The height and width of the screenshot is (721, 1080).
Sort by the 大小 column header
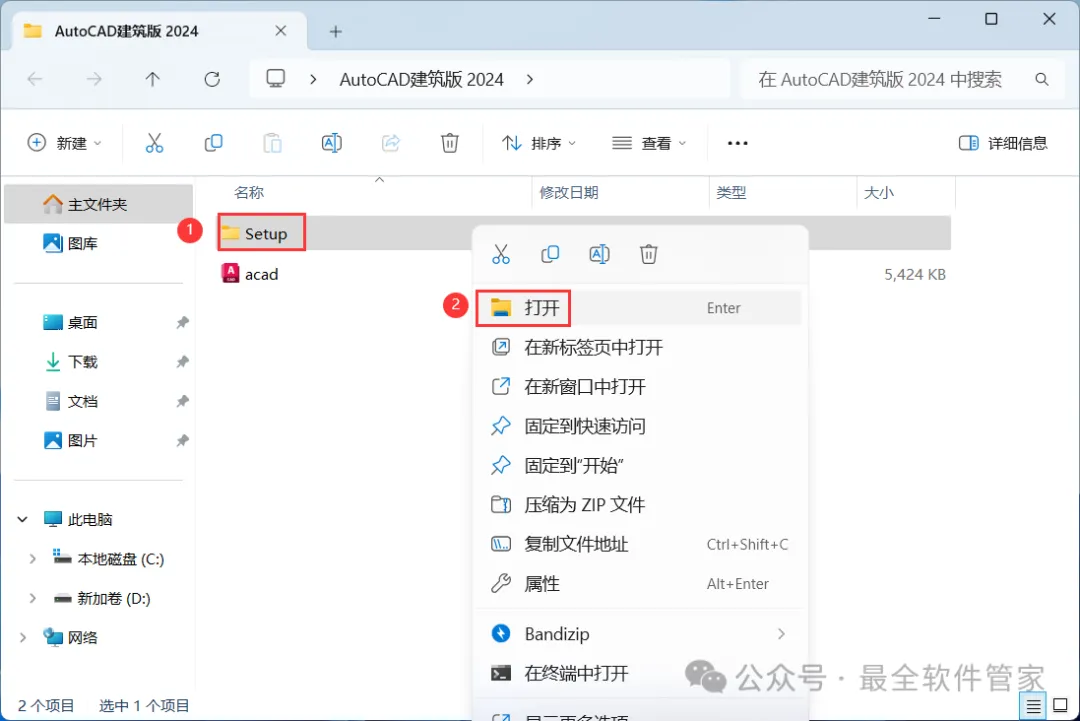879,193
